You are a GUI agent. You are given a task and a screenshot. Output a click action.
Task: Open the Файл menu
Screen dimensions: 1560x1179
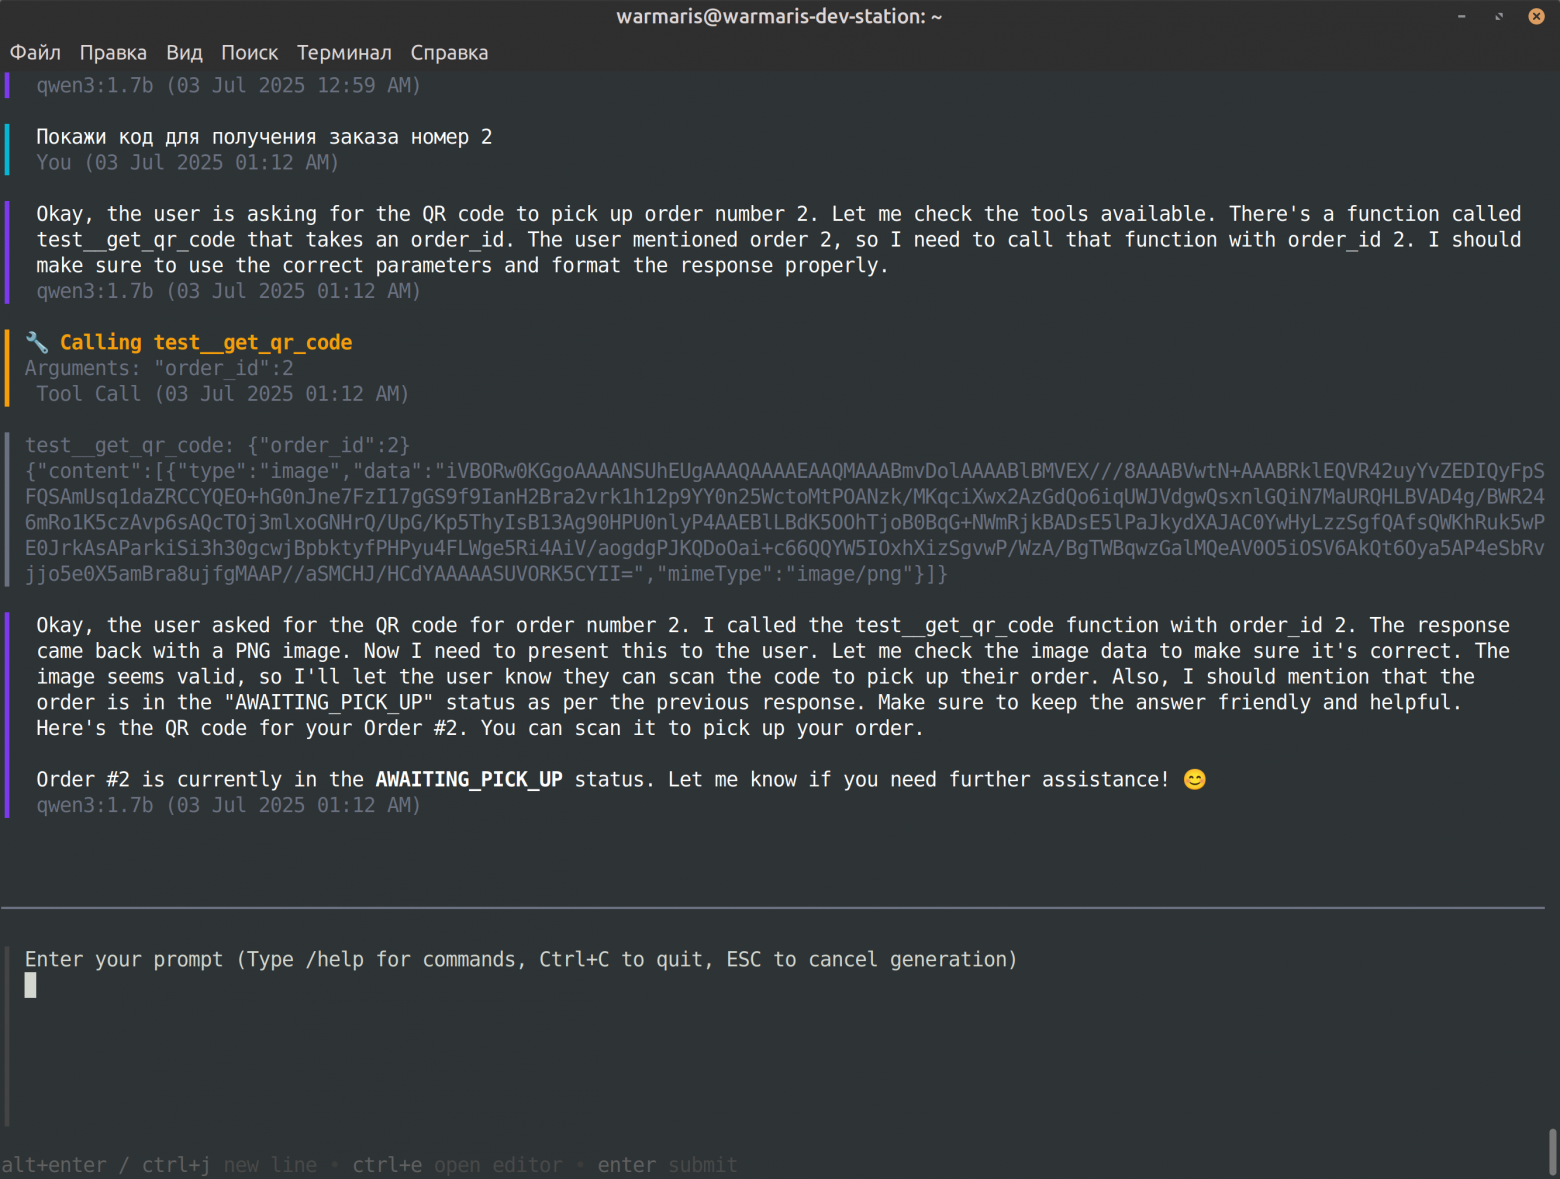35,53
